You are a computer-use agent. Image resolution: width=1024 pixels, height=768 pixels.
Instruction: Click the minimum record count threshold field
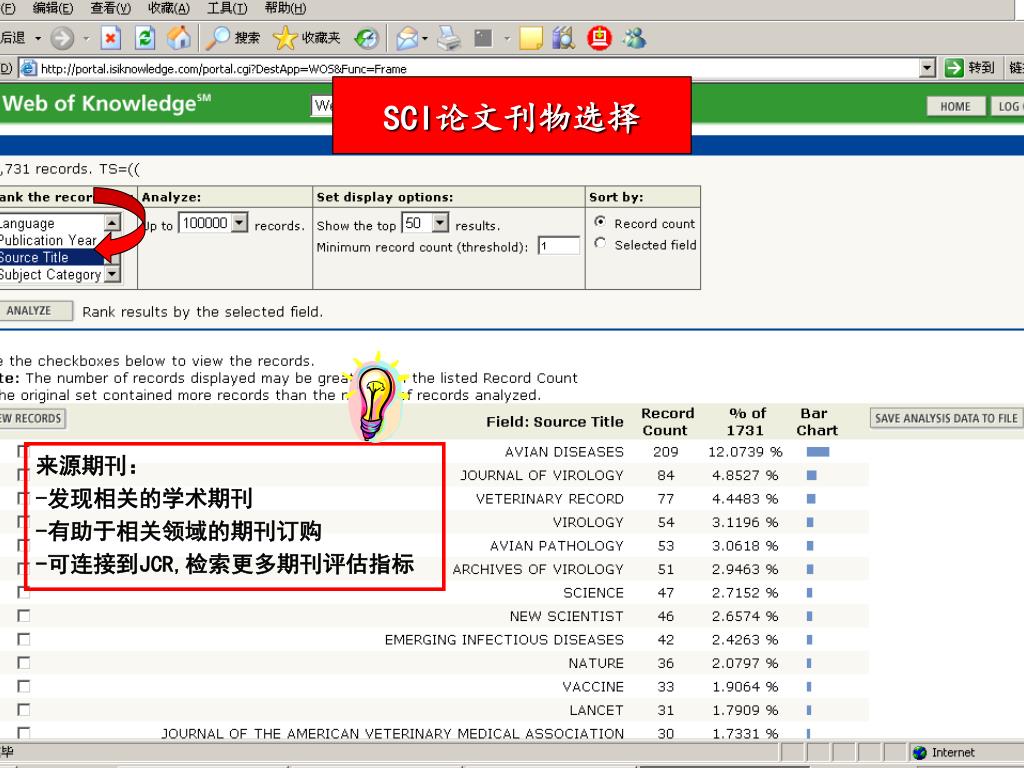click(x=559, y=246)
